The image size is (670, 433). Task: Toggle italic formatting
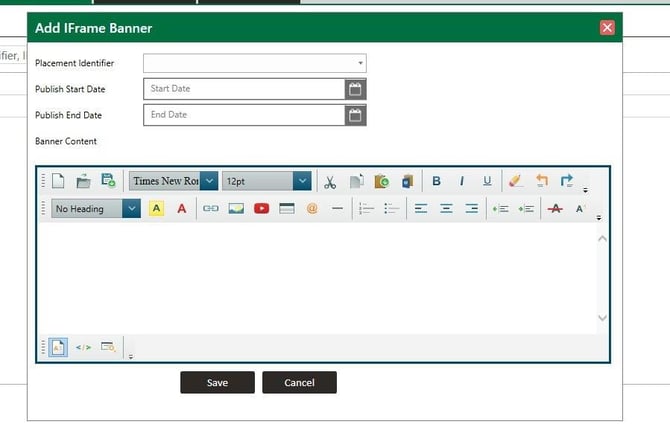tap(461, 181)
